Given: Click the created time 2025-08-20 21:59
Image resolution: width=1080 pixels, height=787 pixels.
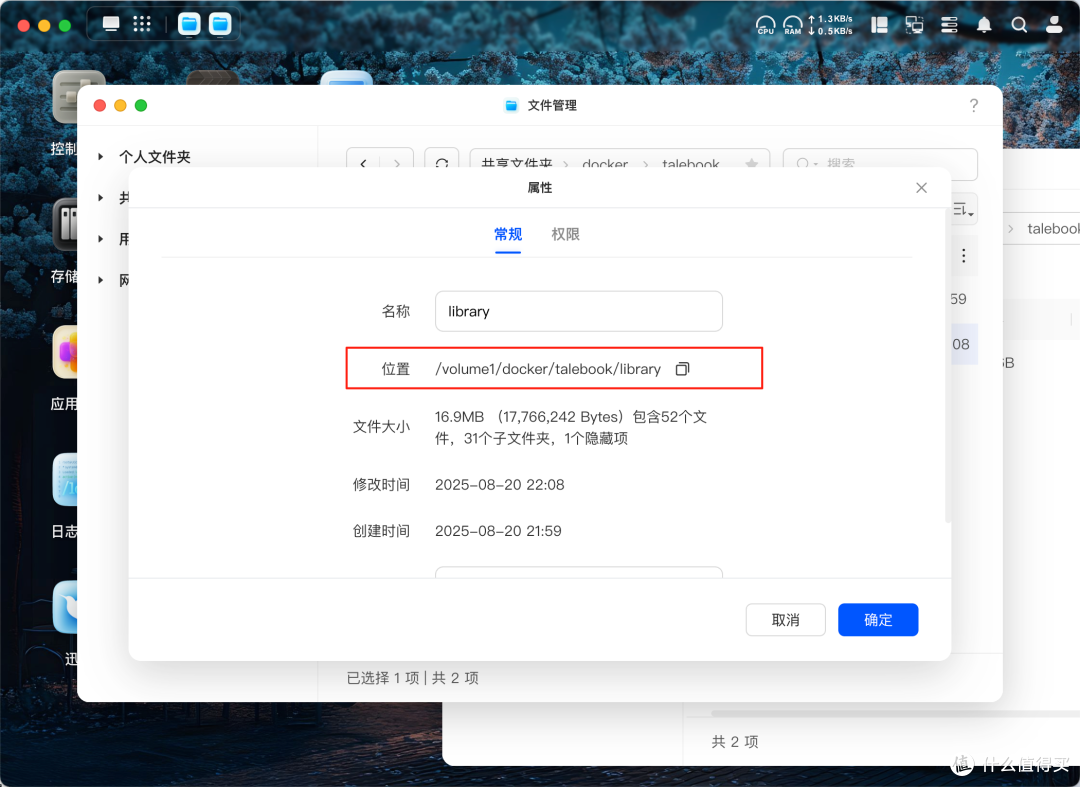Looking at the screenshot, I should pos(498,531).
